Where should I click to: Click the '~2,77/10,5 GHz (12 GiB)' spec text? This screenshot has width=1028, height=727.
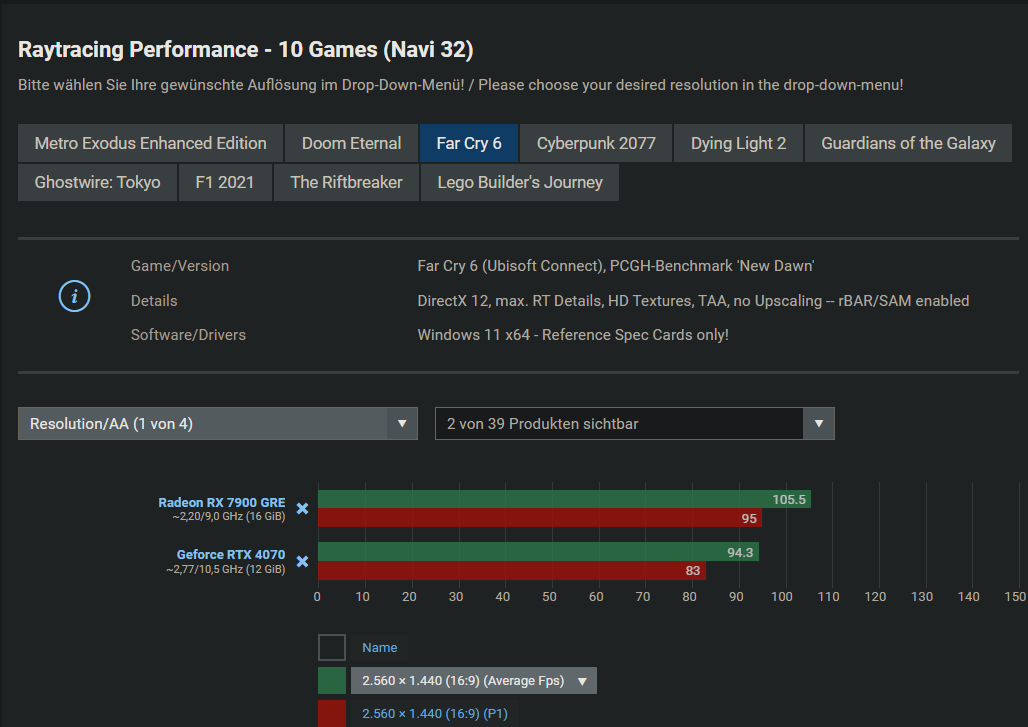226,569
